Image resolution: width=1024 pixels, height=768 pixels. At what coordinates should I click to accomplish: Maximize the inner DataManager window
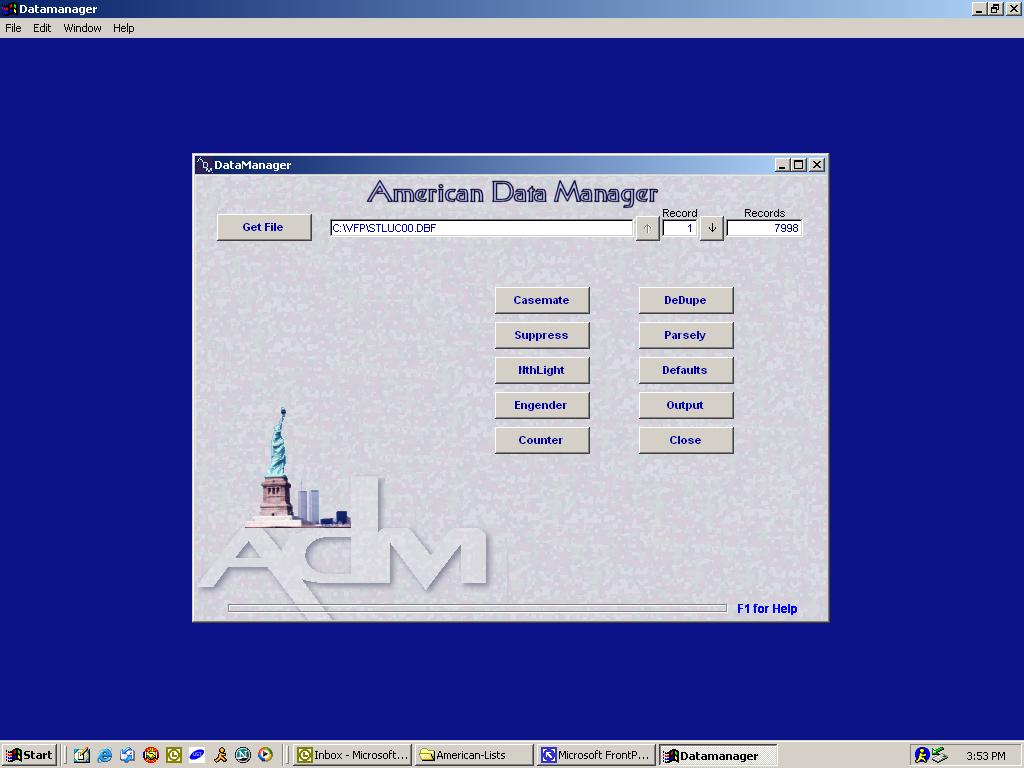point(798,165)
